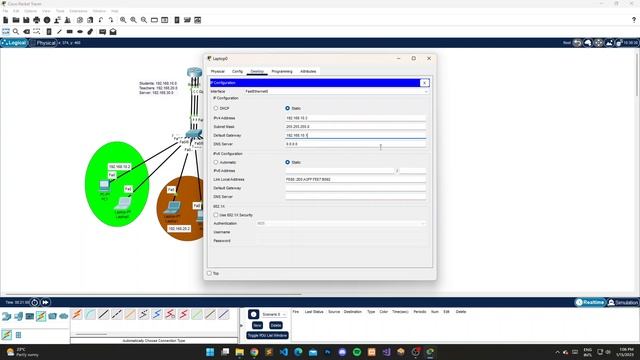640x360 pixels.
Task: Open the Attributes tab in Laptop0
Action: [x=308, y=71]
